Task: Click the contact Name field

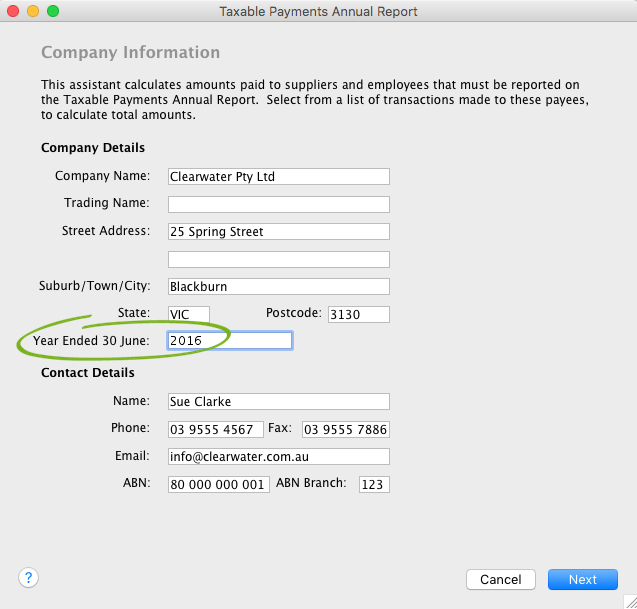Action: click(278, 402)
